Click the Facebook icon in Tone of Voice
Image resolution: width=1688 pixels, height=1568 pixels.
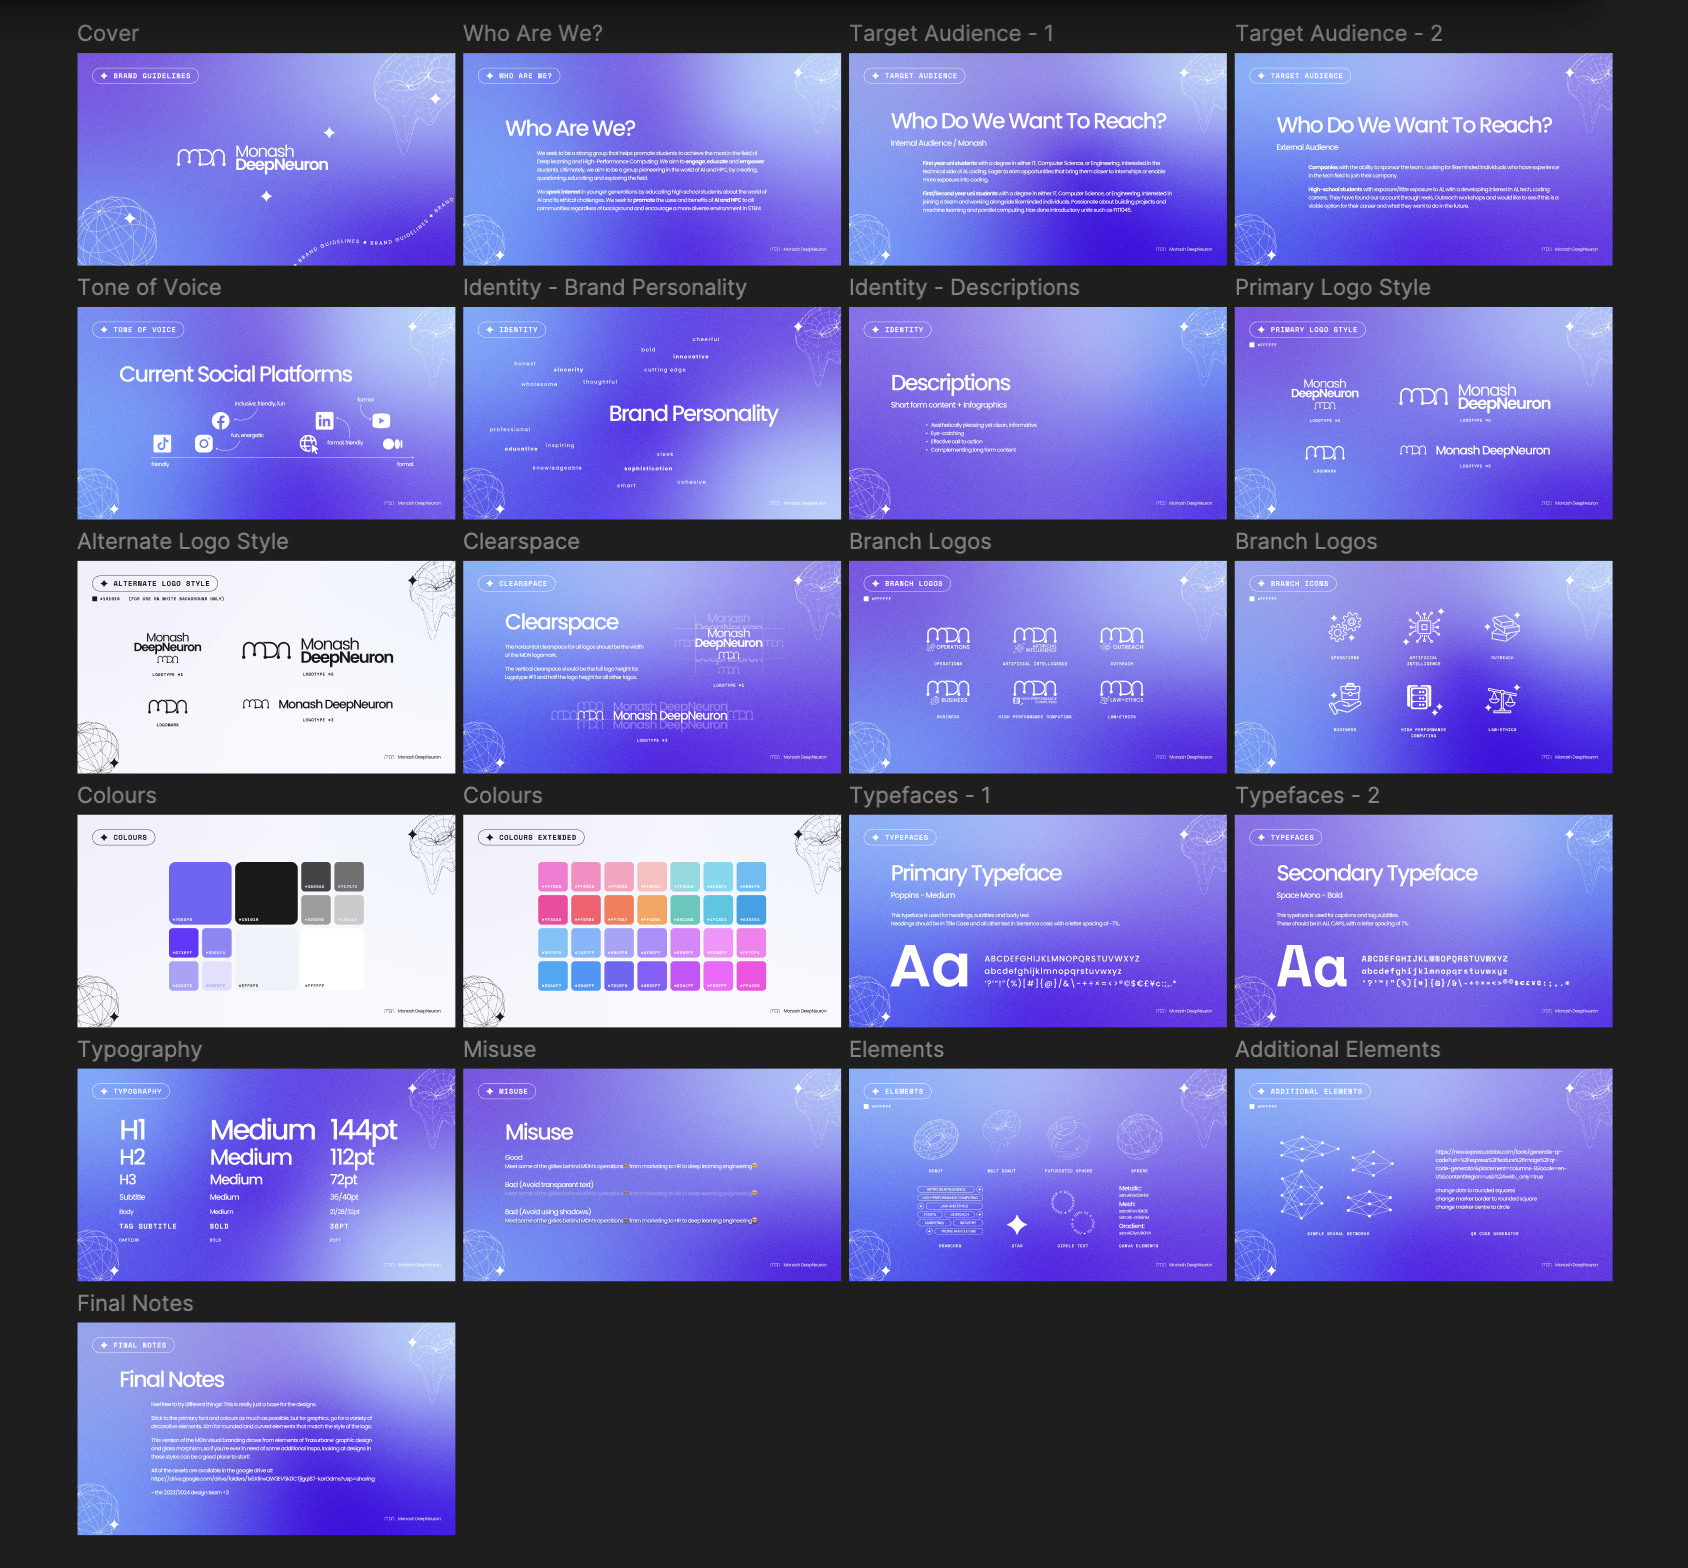point(221,421)
